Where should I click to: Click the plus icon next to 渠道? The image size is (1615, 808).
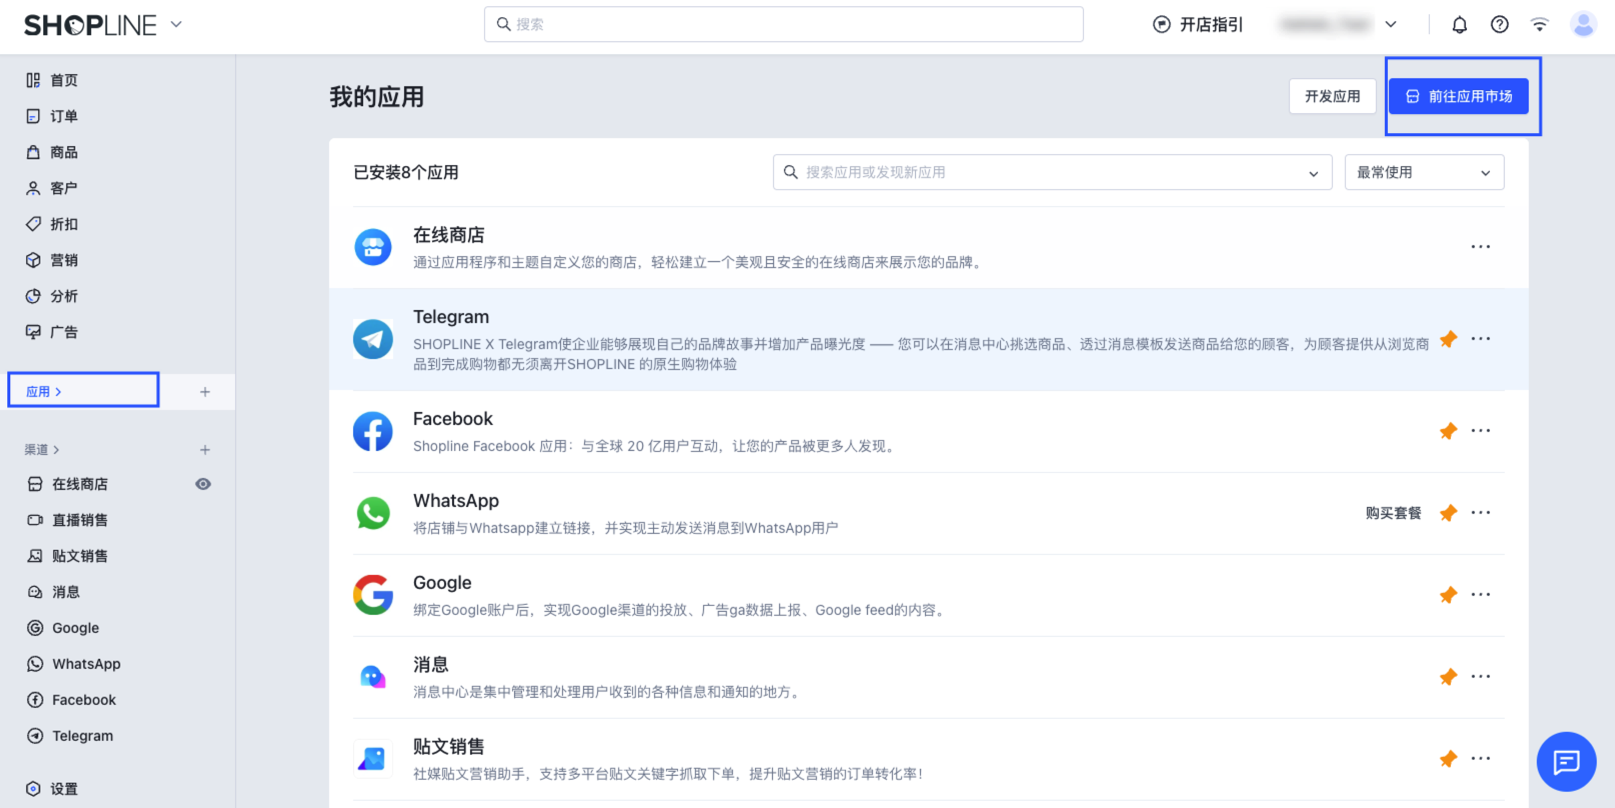click(205, 450)
